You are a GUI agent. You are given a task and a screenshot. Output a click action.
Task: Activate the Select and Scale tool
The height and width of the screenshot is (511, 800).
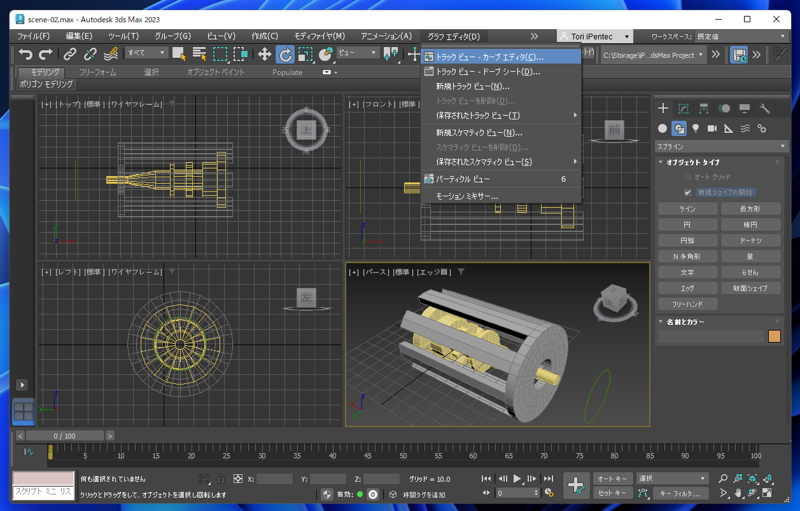pos(305,54)
